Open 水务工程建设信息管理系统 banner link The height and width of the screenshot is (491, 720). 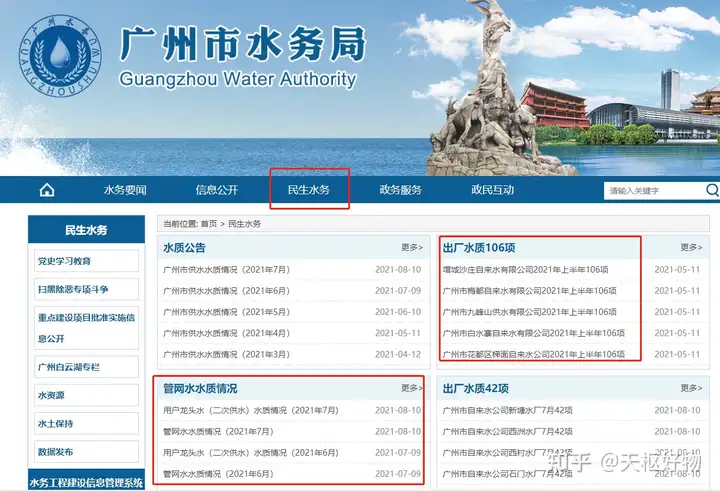86,482
